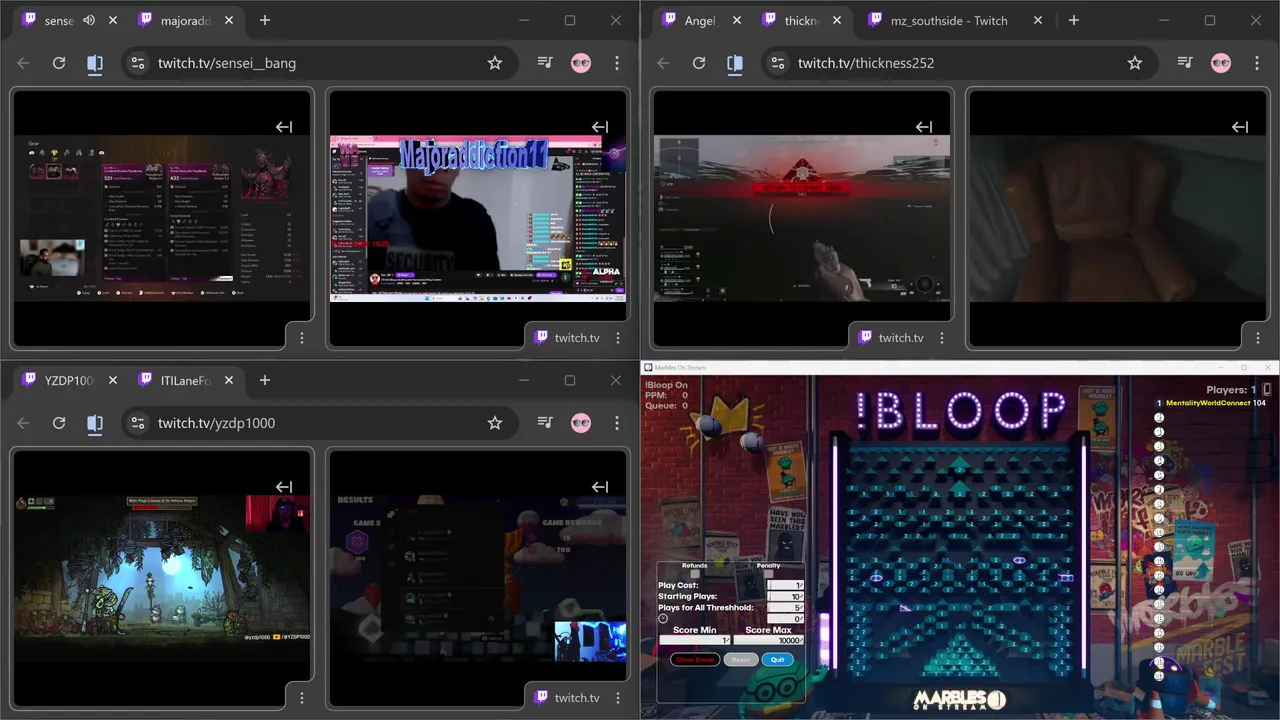Close the mz_southside tab
Viewport: 1280px width, 720px height.
click(x=1038, y=20)
